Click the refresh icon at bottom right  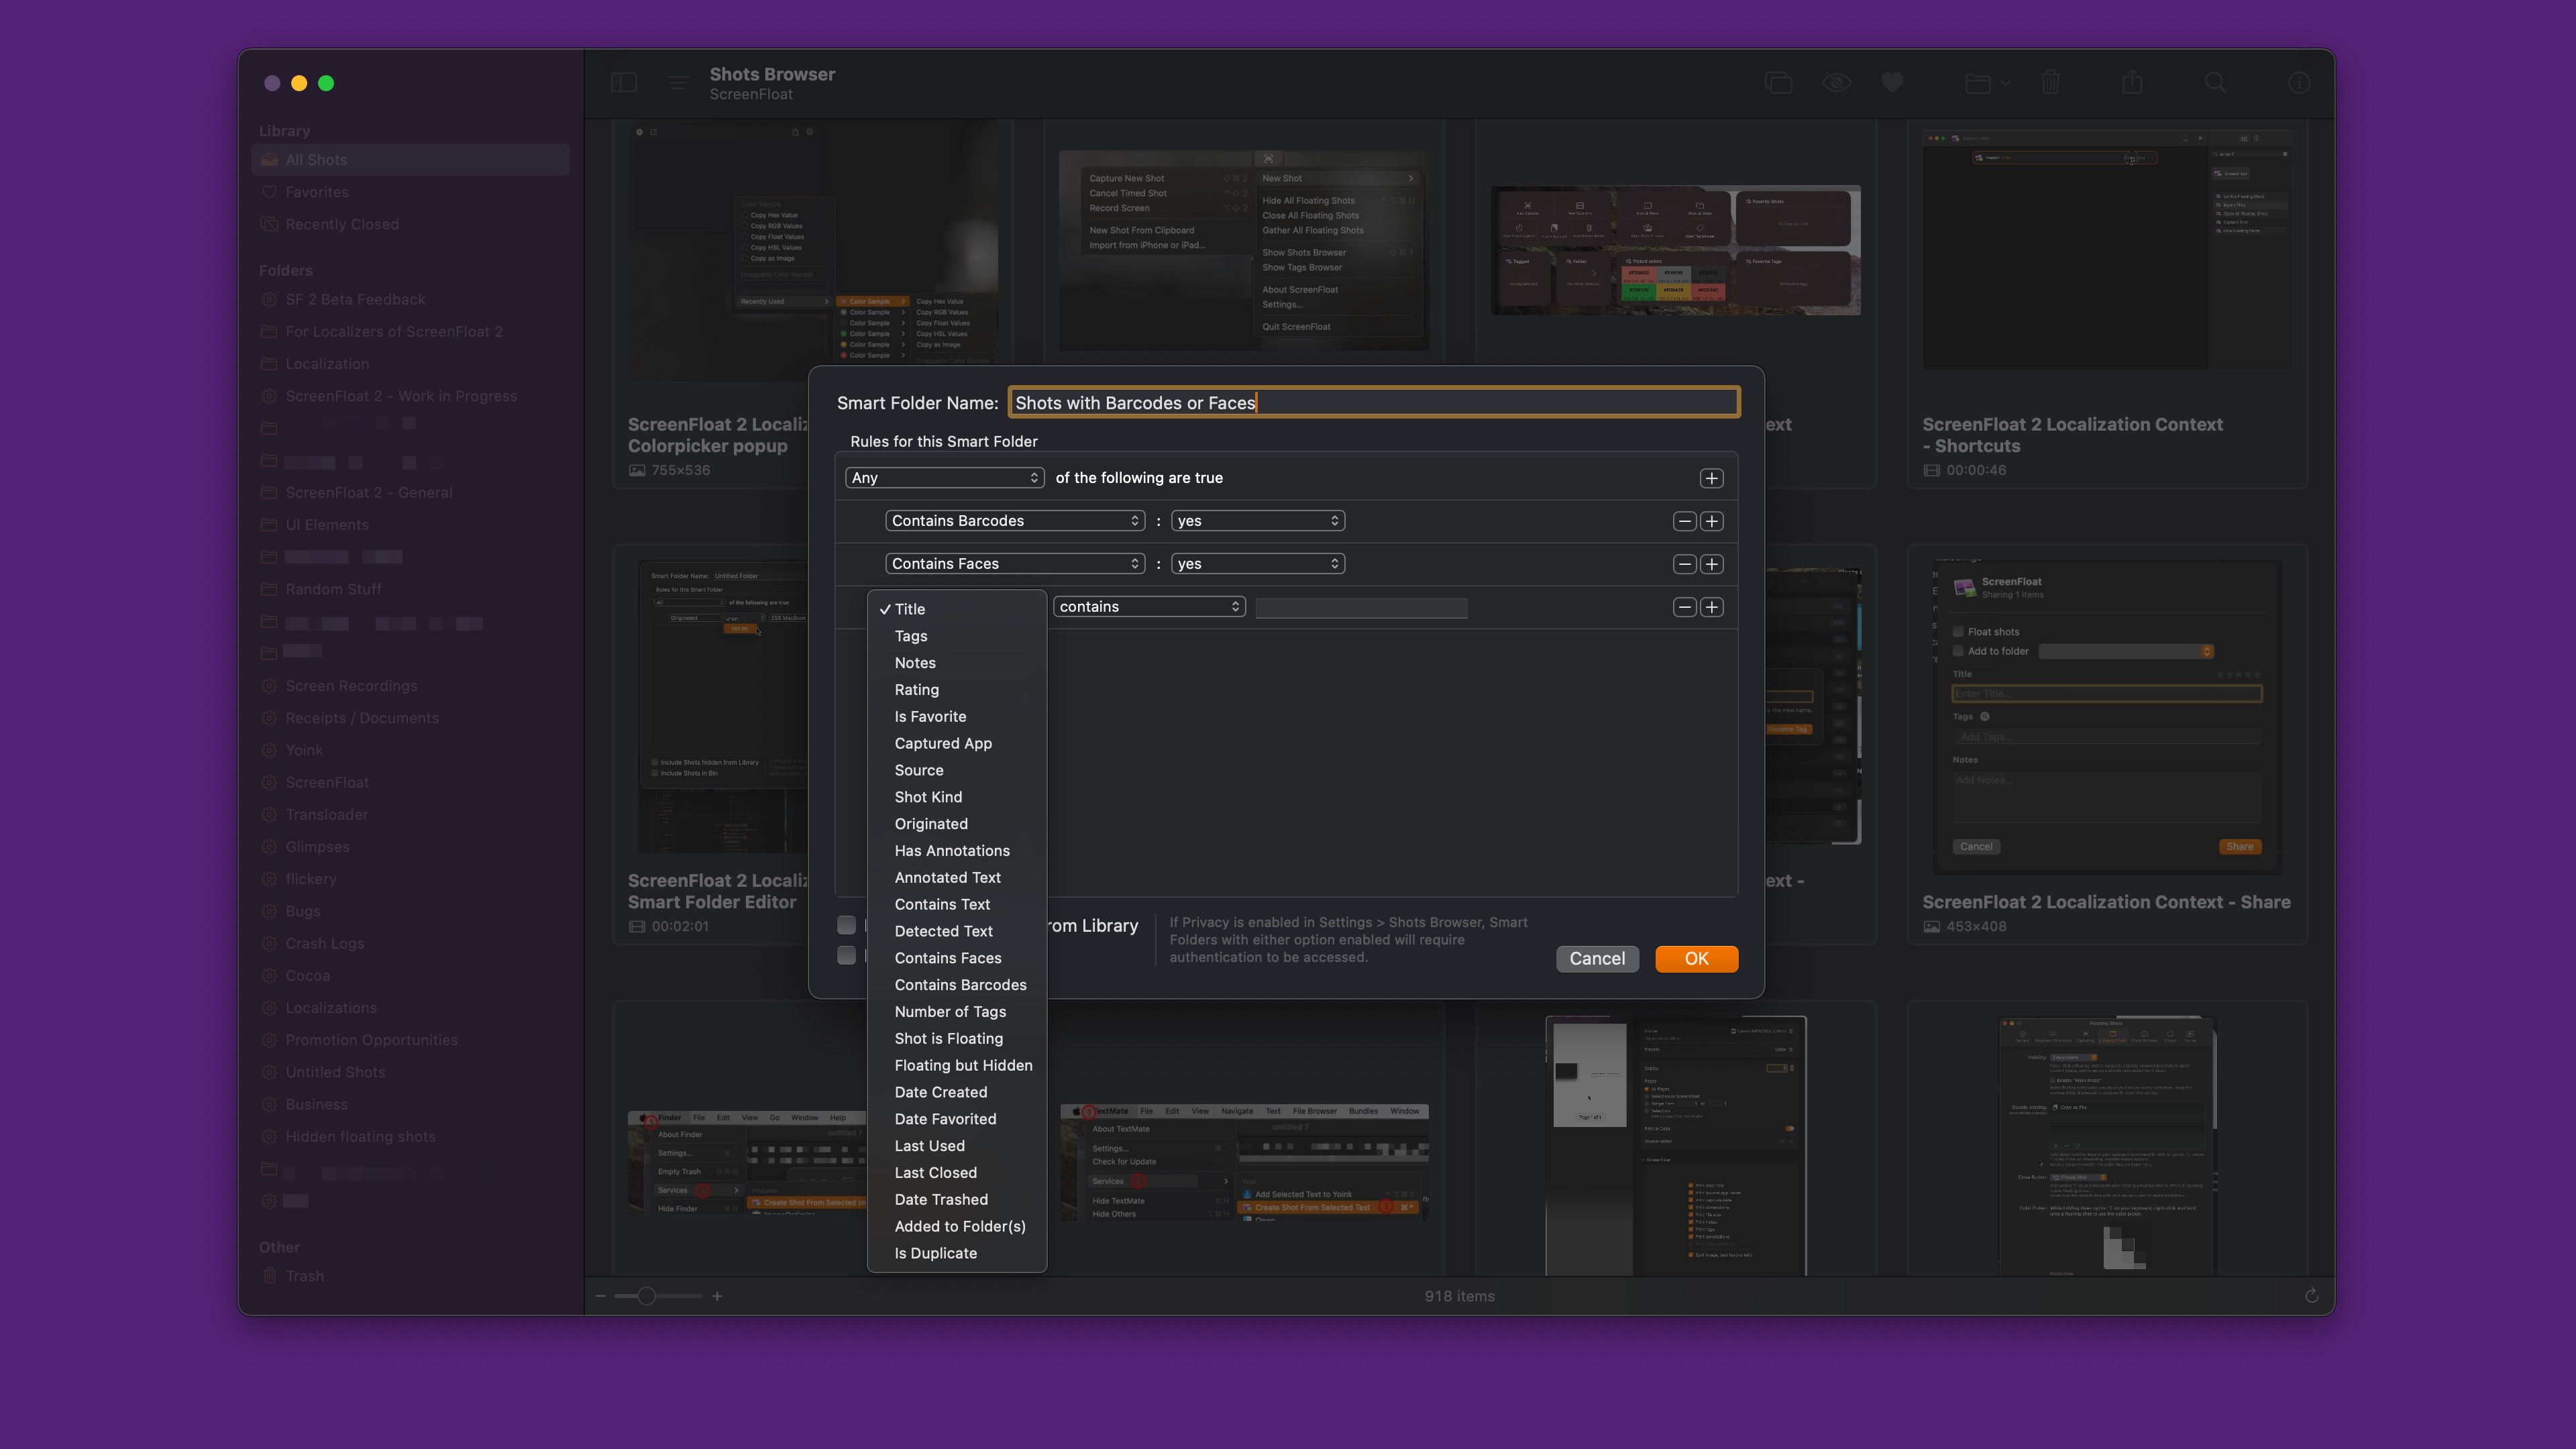click(x=2313, y=1295)
